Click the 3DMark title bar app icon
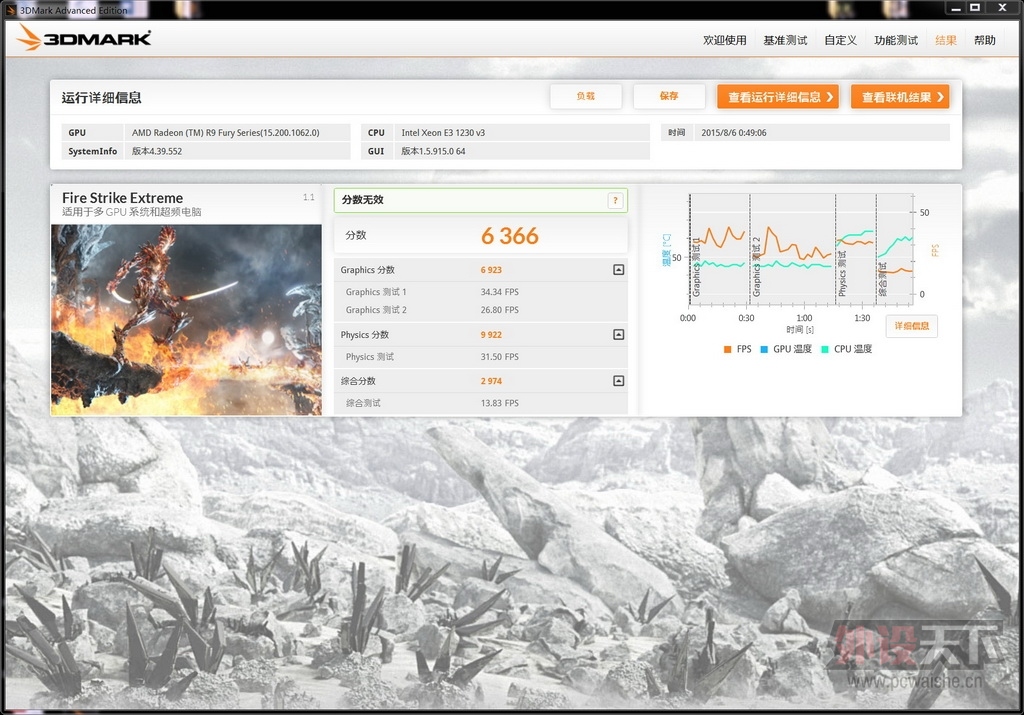The image size is (1024, 715). click(10, 10)
